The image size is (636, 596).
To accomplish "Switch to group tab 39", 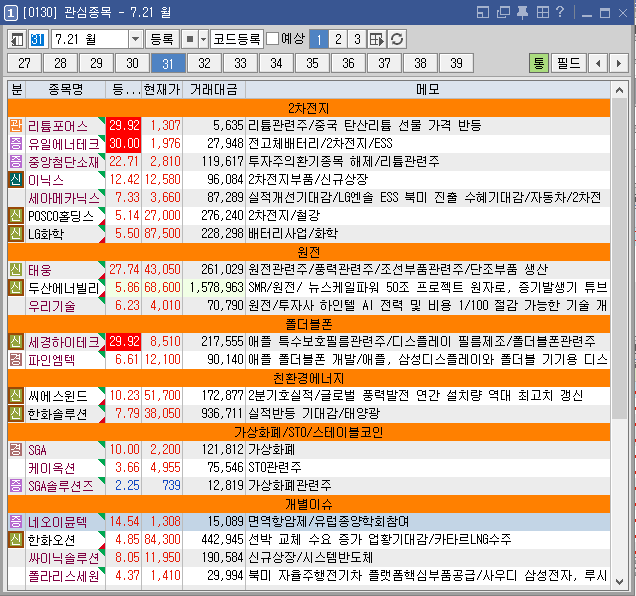I will click(x=456, y=63).
